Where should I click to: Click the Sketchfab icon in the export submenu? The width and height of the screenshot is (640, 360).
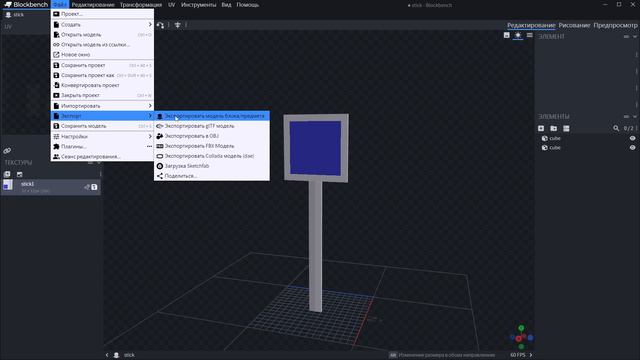(x=160, y=166)
